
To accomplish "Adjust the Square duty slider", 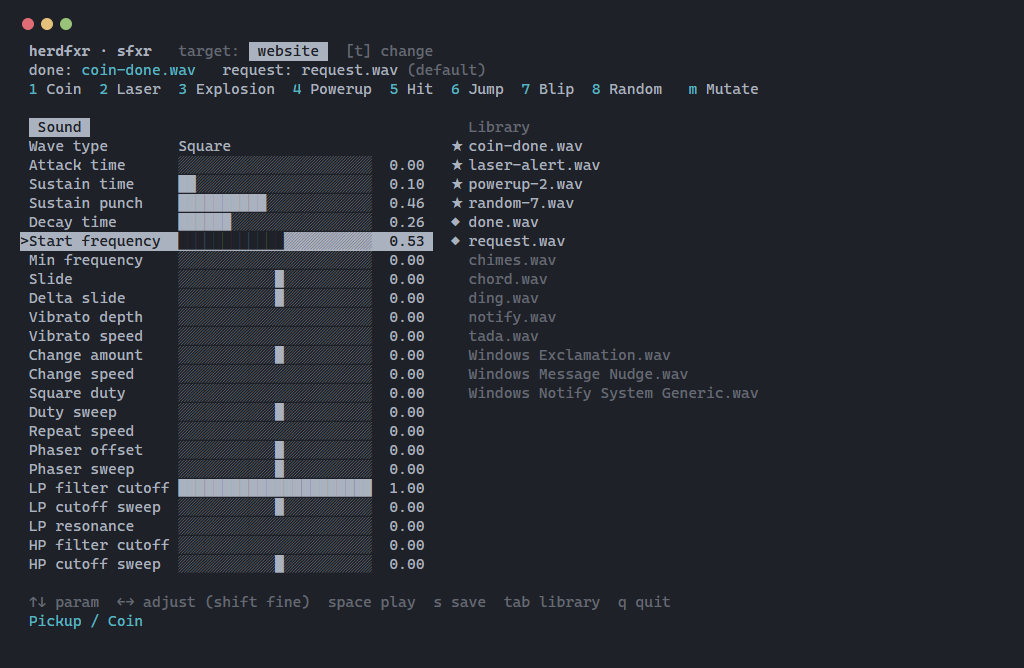I will (x=275, y=393).
